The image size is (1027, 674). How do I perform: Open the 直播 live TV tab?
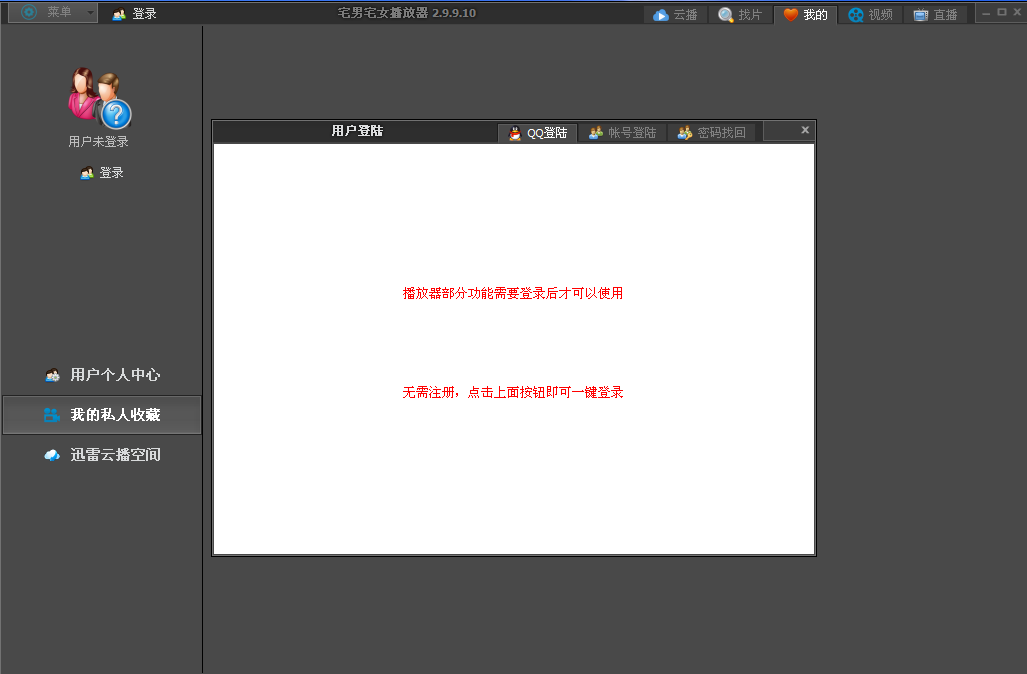point(935,15)
